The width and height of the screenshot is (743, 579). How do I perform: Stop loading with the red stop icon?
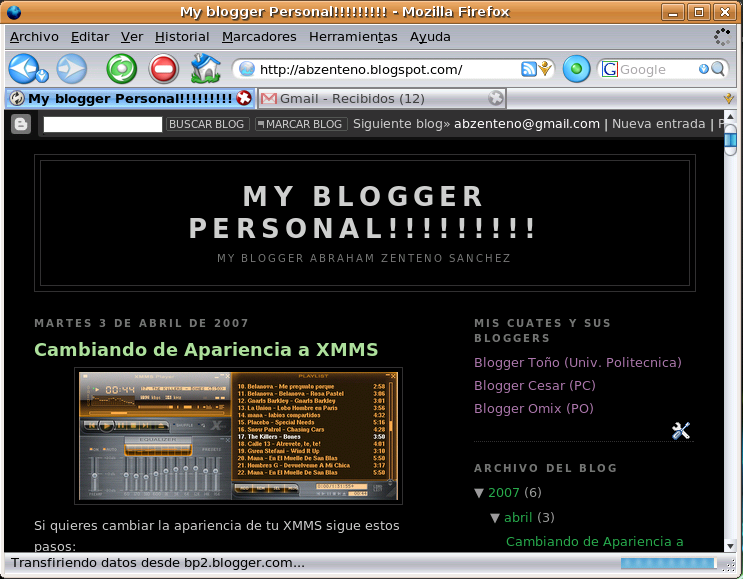point(164,69)
